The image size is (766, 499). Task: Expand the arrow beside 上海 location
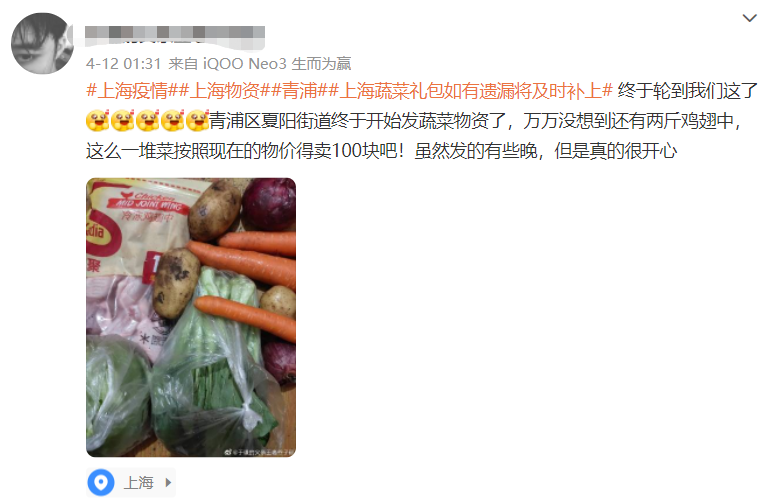click(x=169, y=483)
